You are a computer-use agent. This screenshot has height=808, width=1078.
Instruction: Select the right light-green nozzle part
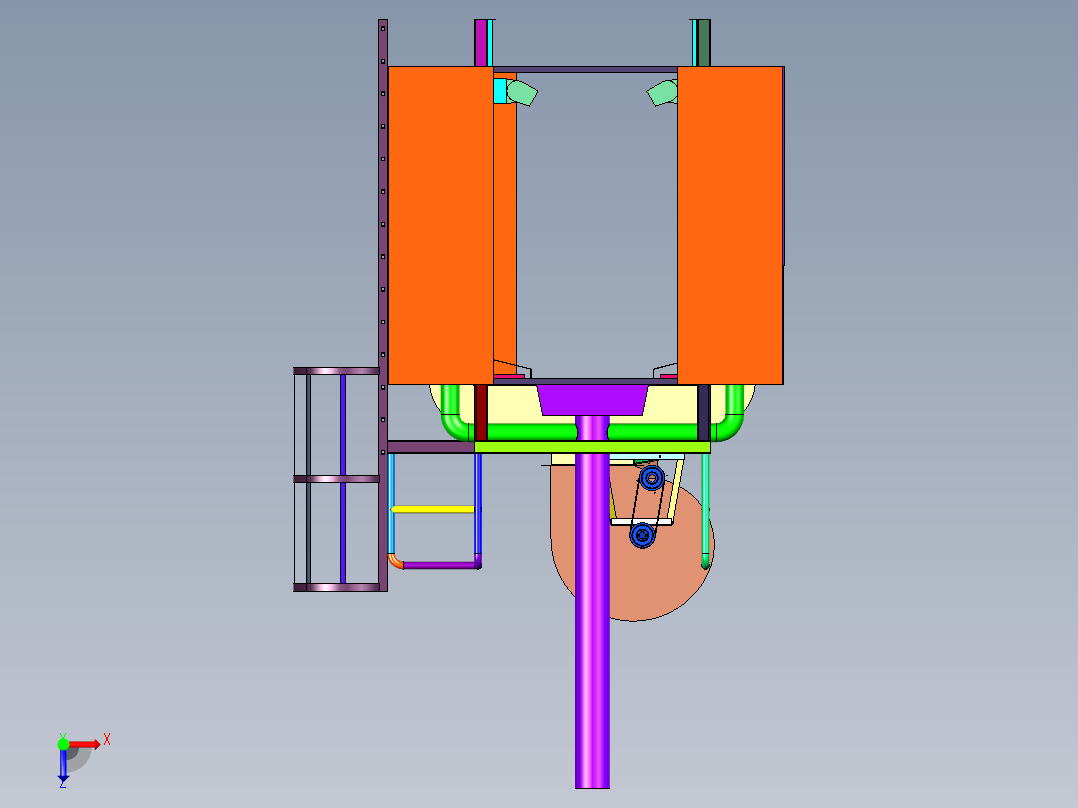click(663, 93)
